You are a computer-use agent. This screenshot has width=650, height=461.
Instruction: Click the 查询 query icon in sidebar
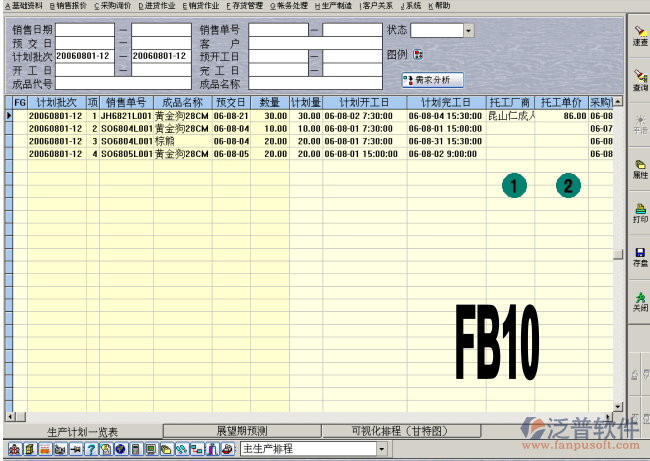pos(640,75)
